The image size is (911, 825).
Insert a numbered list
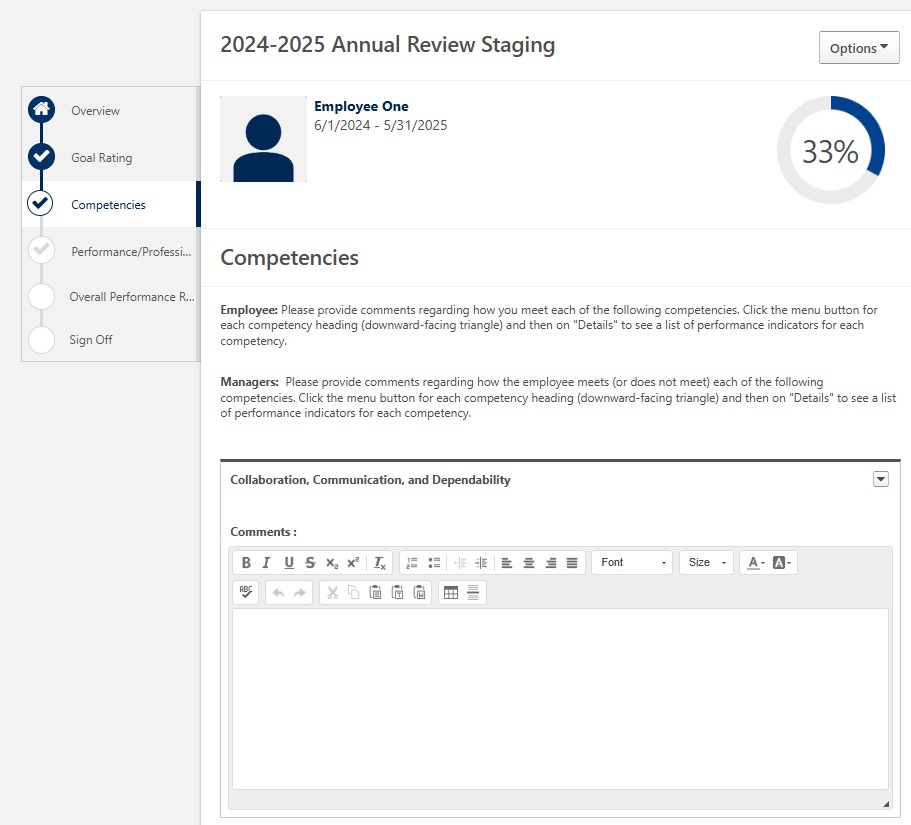coord(412,562)
